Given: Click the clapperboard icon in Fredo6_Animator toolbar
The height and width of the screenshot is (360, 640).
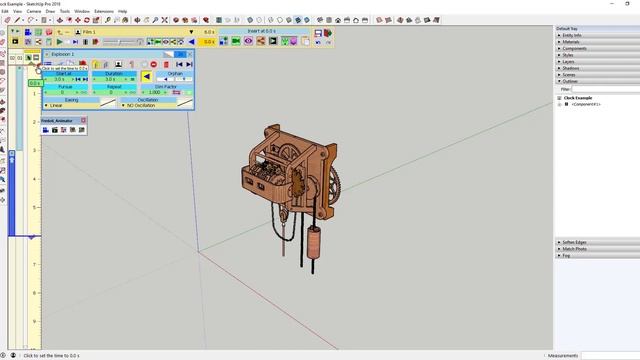Looking at the screenshot, I should [55, 130].
